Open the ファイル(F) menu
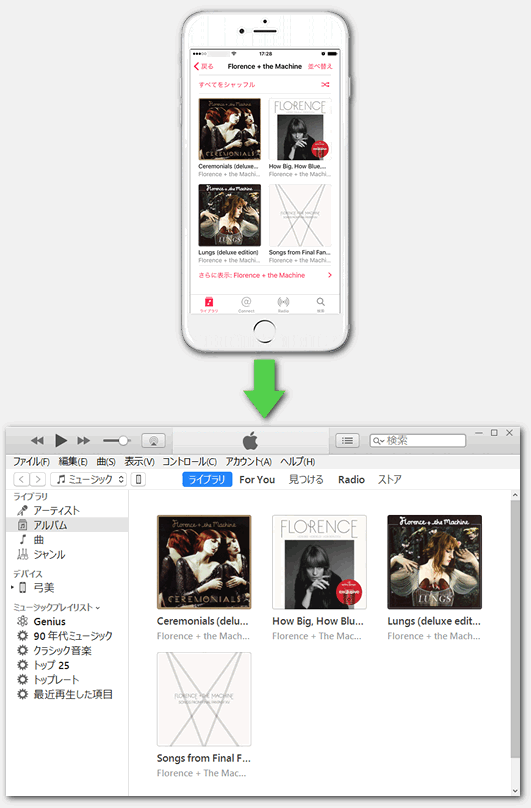 click(x=31, y=462)
